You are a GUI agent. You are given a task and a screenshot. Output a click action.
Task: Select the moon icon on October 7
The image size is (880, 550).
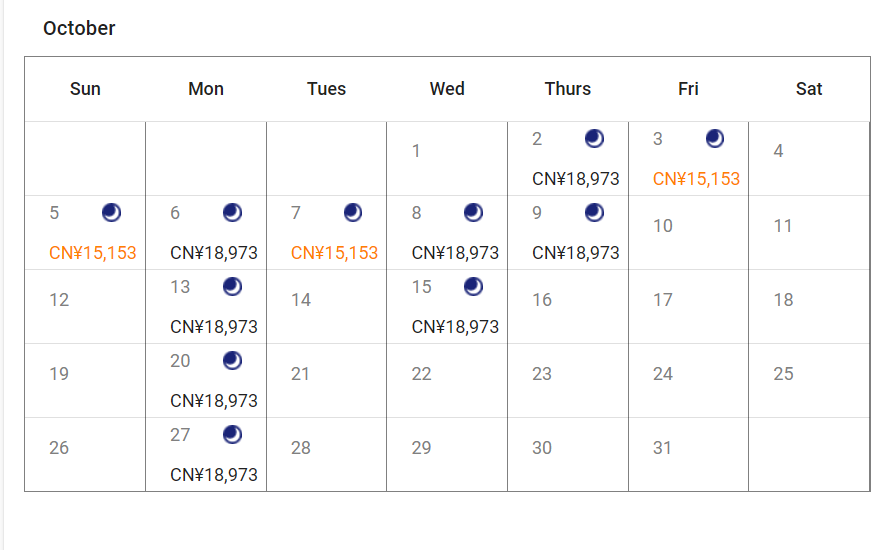pos(353,212)
